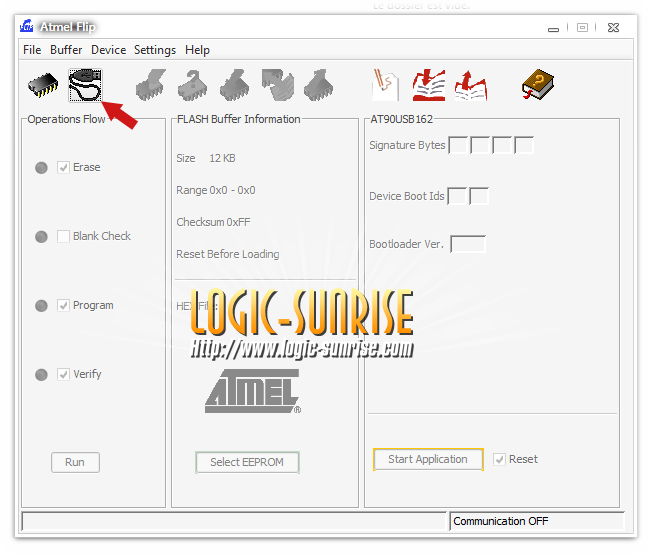Open the File menu
Viewport: 649px width, 554px height.
(32, 50)
